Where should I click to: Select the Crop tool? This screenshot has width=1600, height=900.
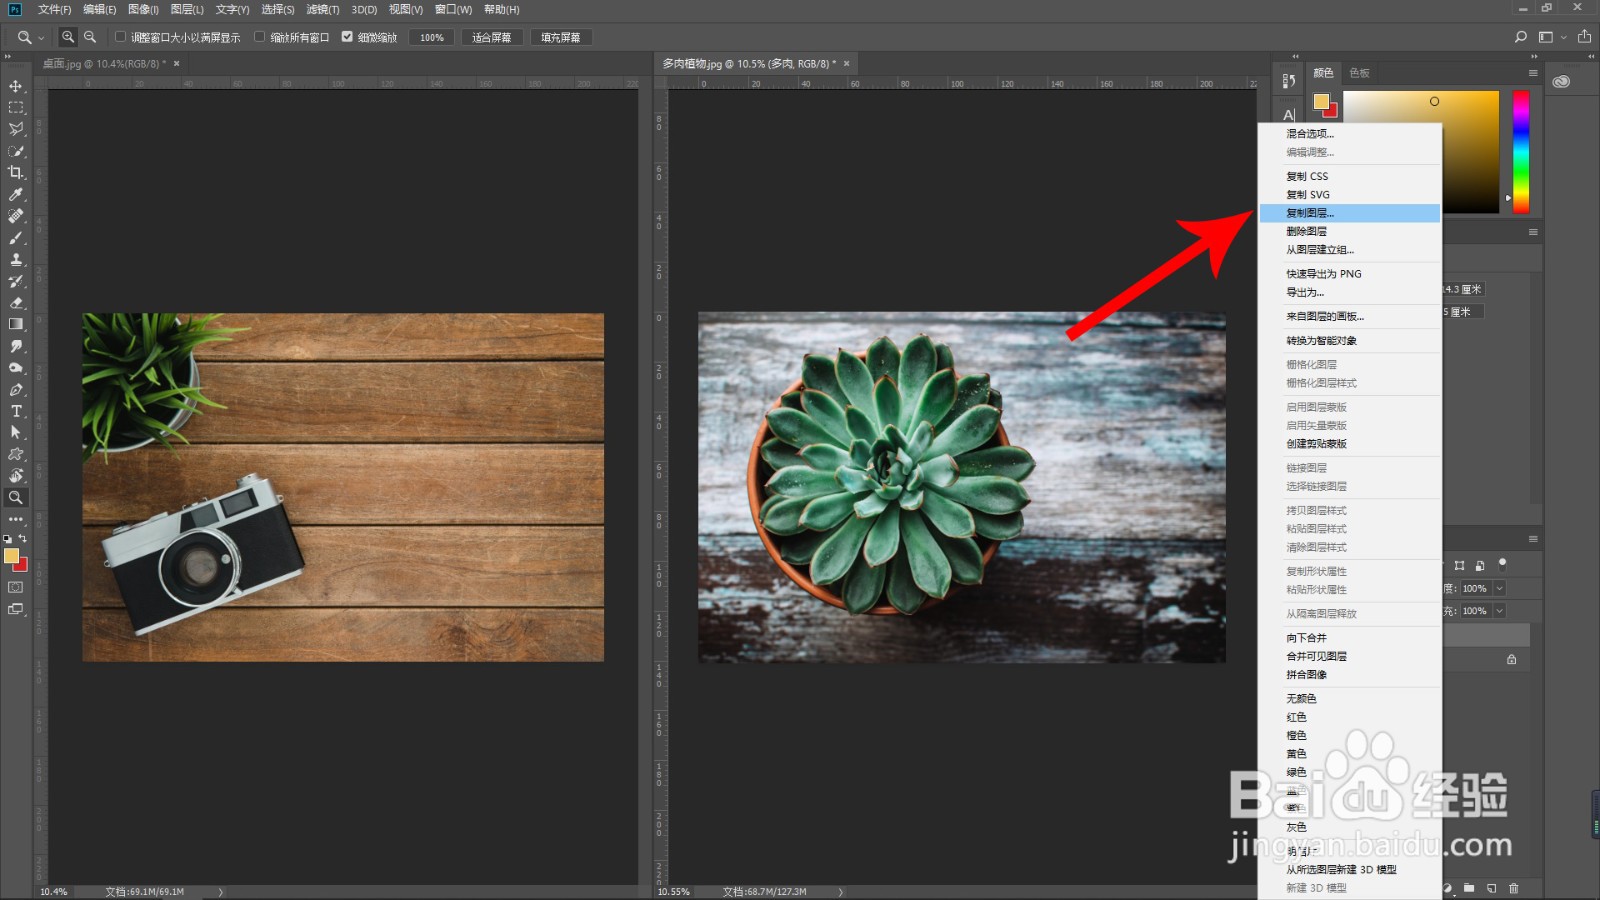pyautogui.click(x=16, y=173)
